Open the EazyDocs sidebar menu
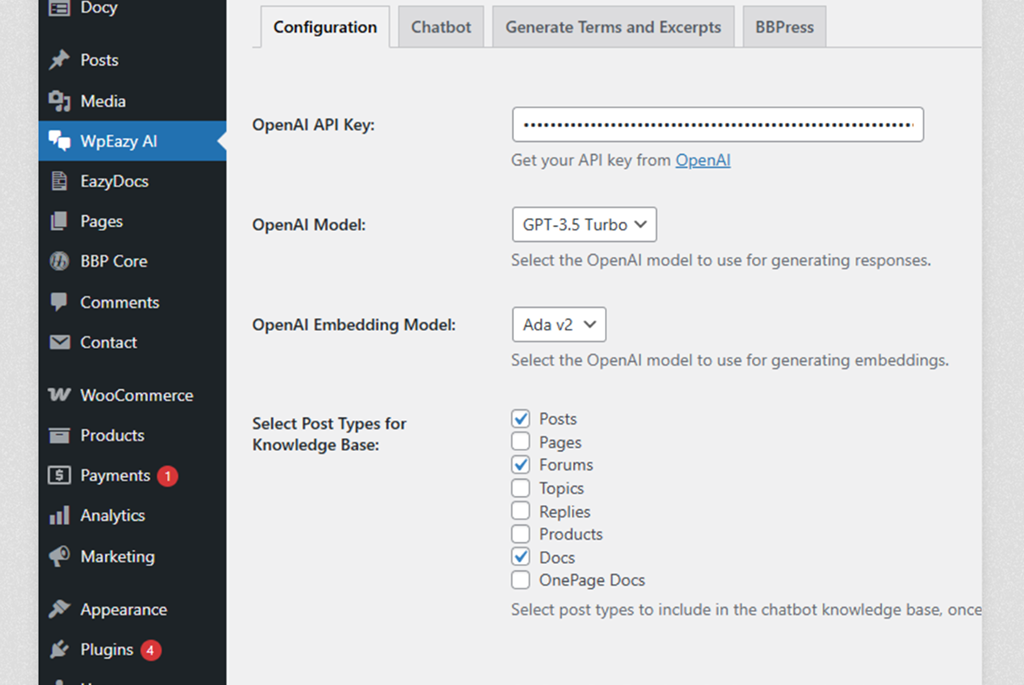The height and width of the screenshot is (685, 1024). pos(133,181)
